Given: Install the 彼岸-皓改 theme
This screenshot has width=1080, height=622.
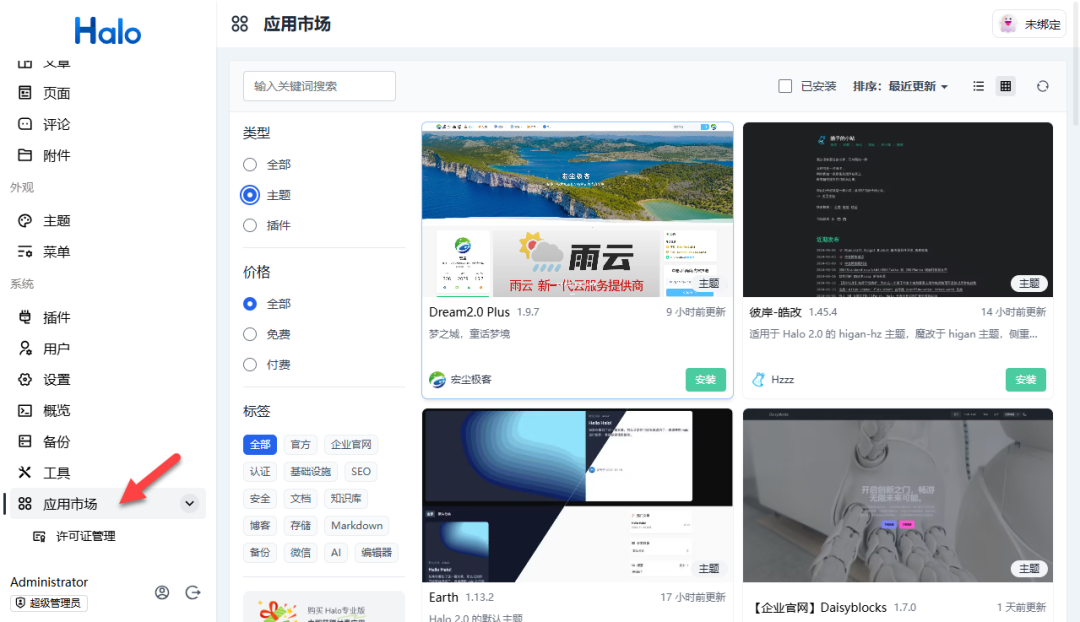Looking at the screenshot, I should tap(1026, 380).
